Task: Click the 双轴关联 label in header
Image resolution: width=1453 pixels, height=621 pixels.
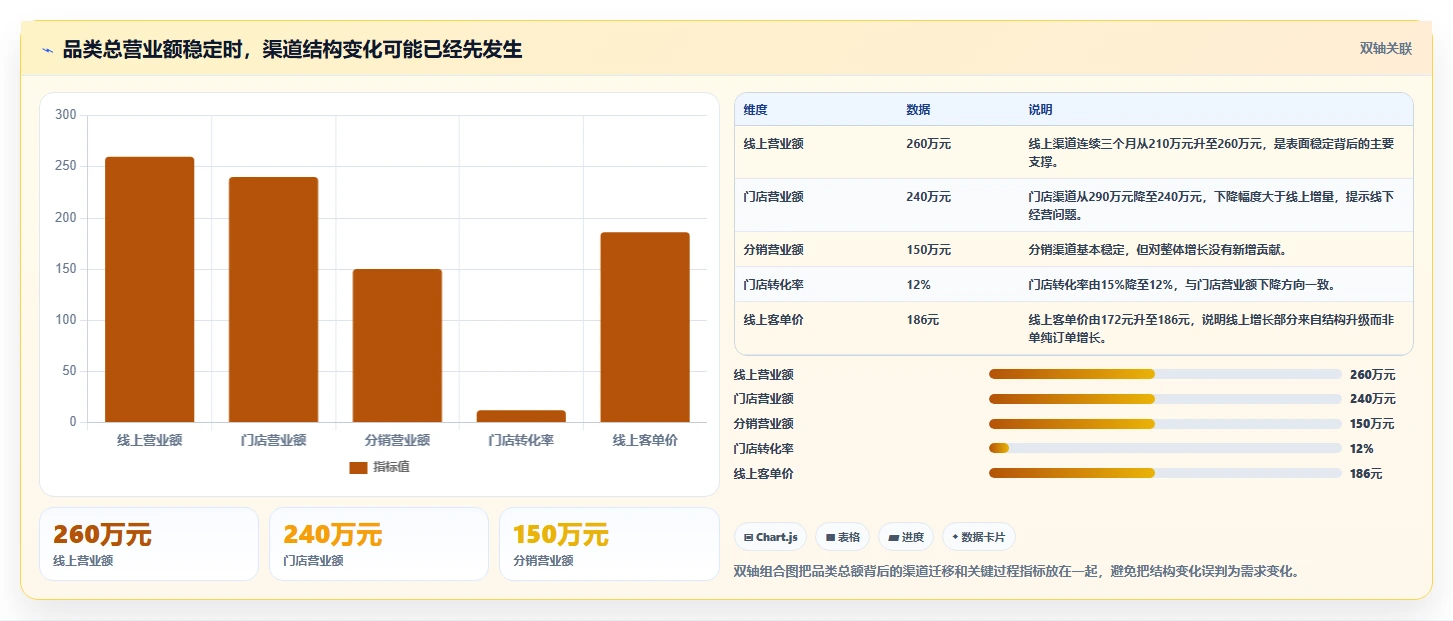Action: [x=1385, y=49]
